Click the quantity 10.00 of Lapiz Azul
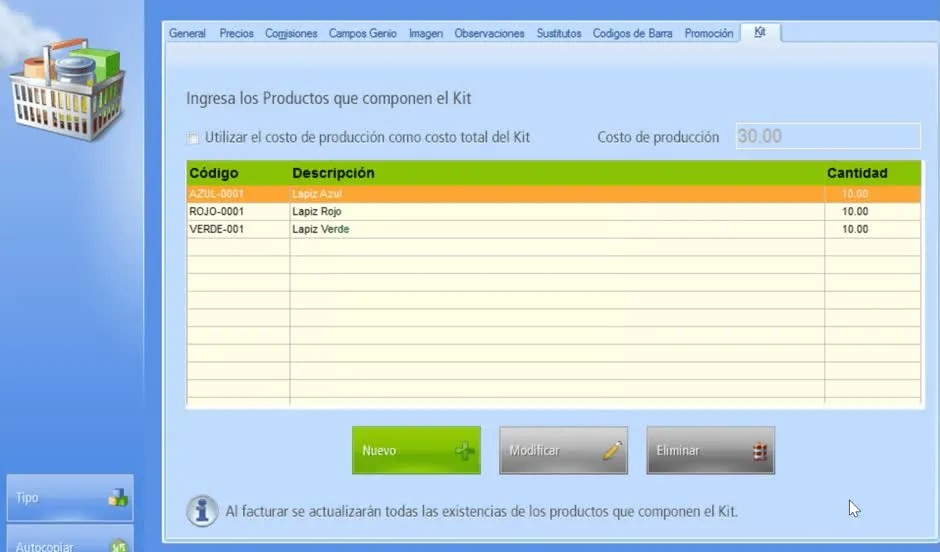Screen dimensions: 940x552 [x=855, y=194]
